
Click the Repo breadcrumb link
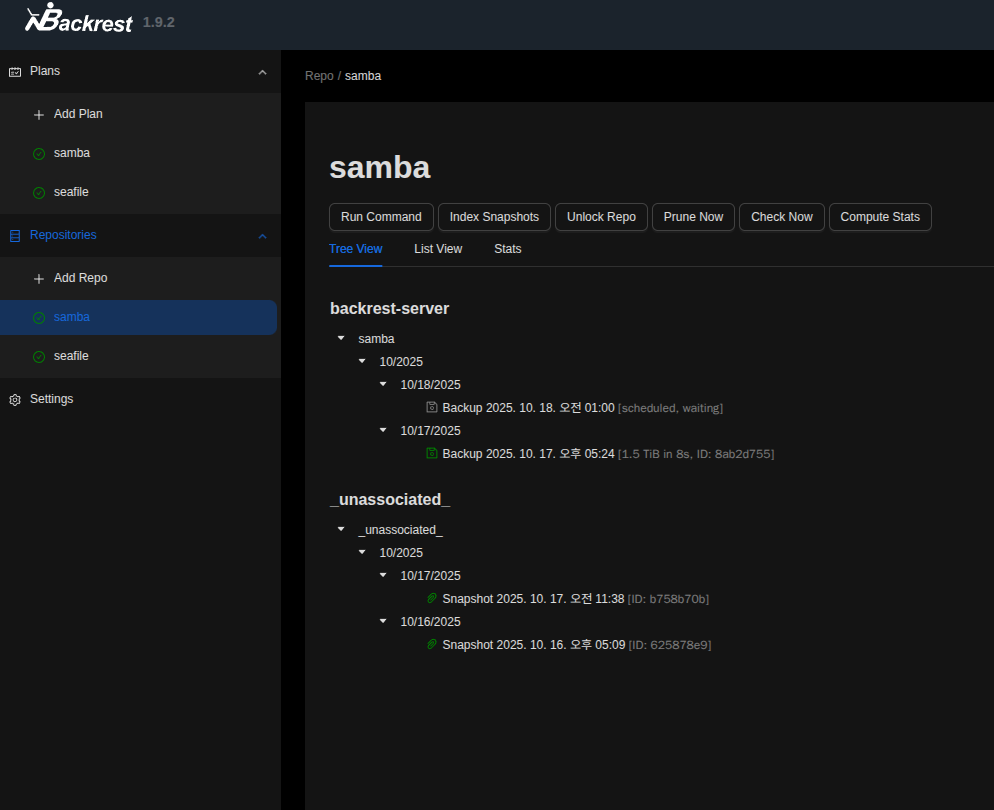[319, 76]
